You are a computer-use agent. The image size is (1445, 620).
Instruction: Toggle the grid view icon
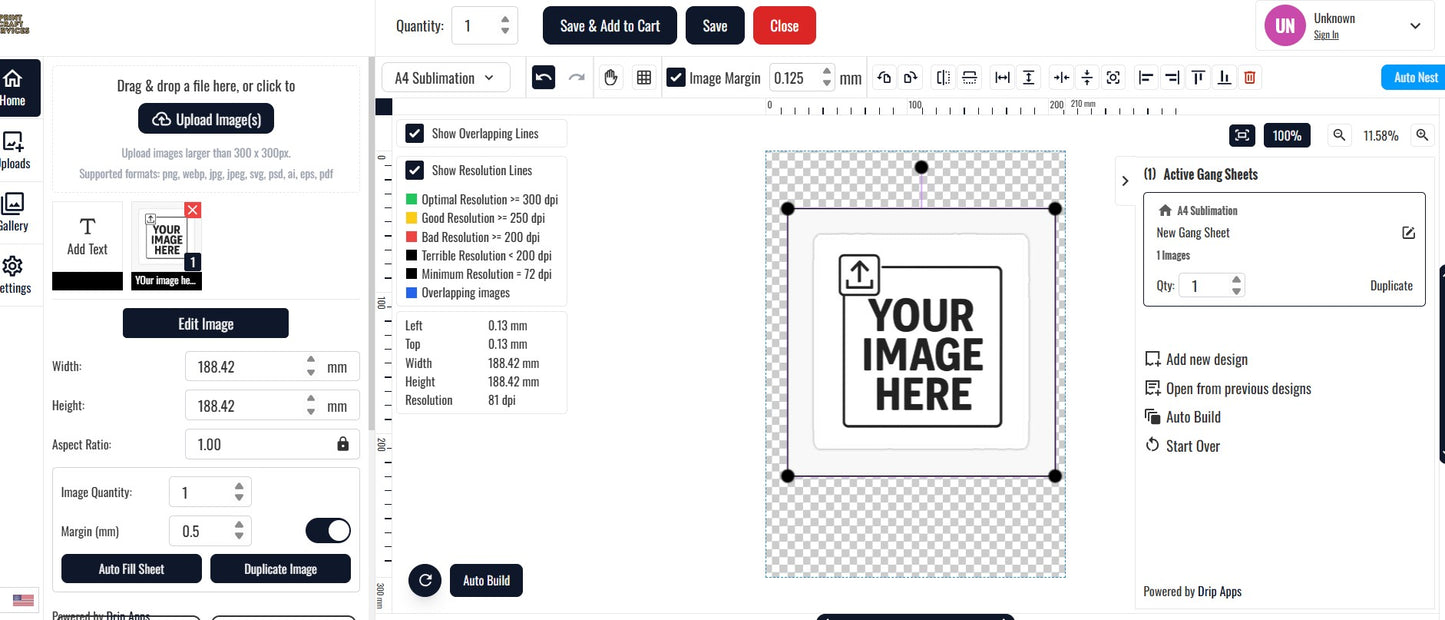(644, 77)
